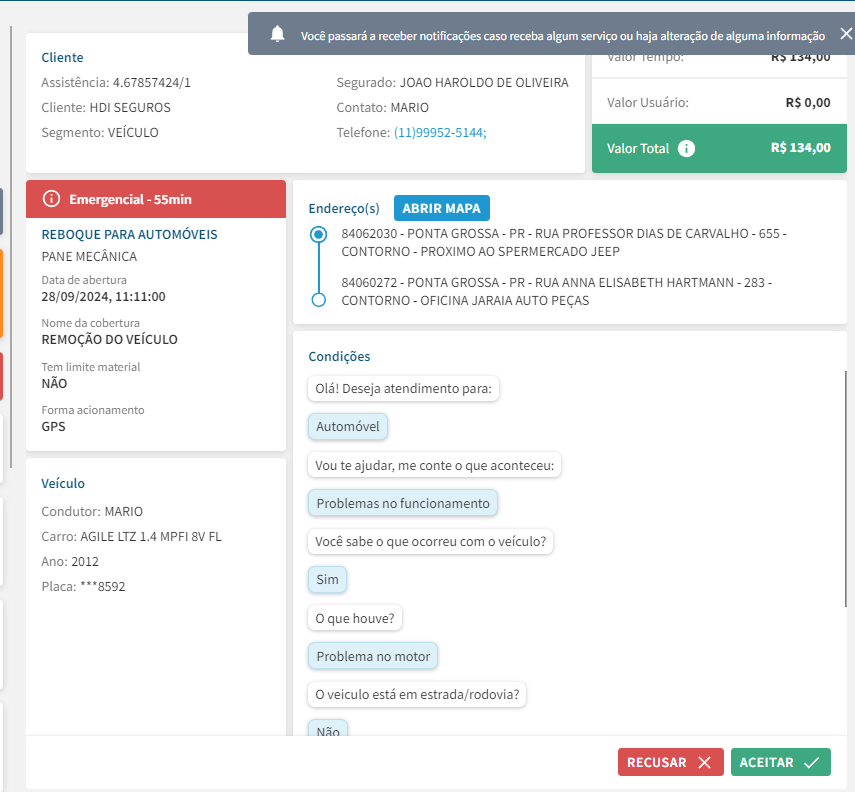This screenshot has height=792, width=855.
Task: Select the hollow destination address marker
Action: (x=319, y=299)
